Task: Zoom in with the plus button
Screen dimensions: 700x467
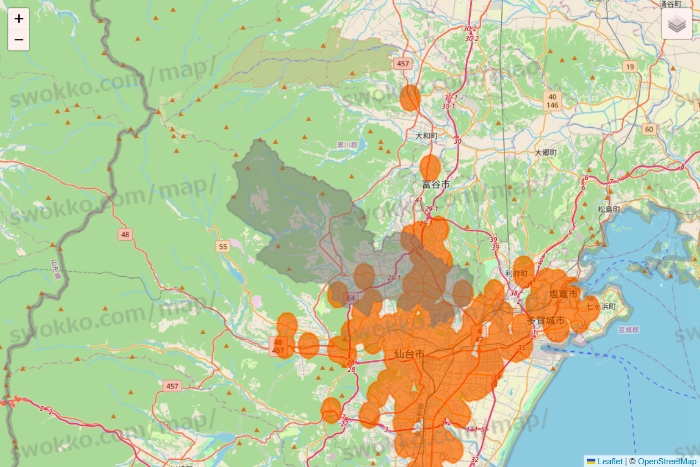Action: (x=19, y=18)
